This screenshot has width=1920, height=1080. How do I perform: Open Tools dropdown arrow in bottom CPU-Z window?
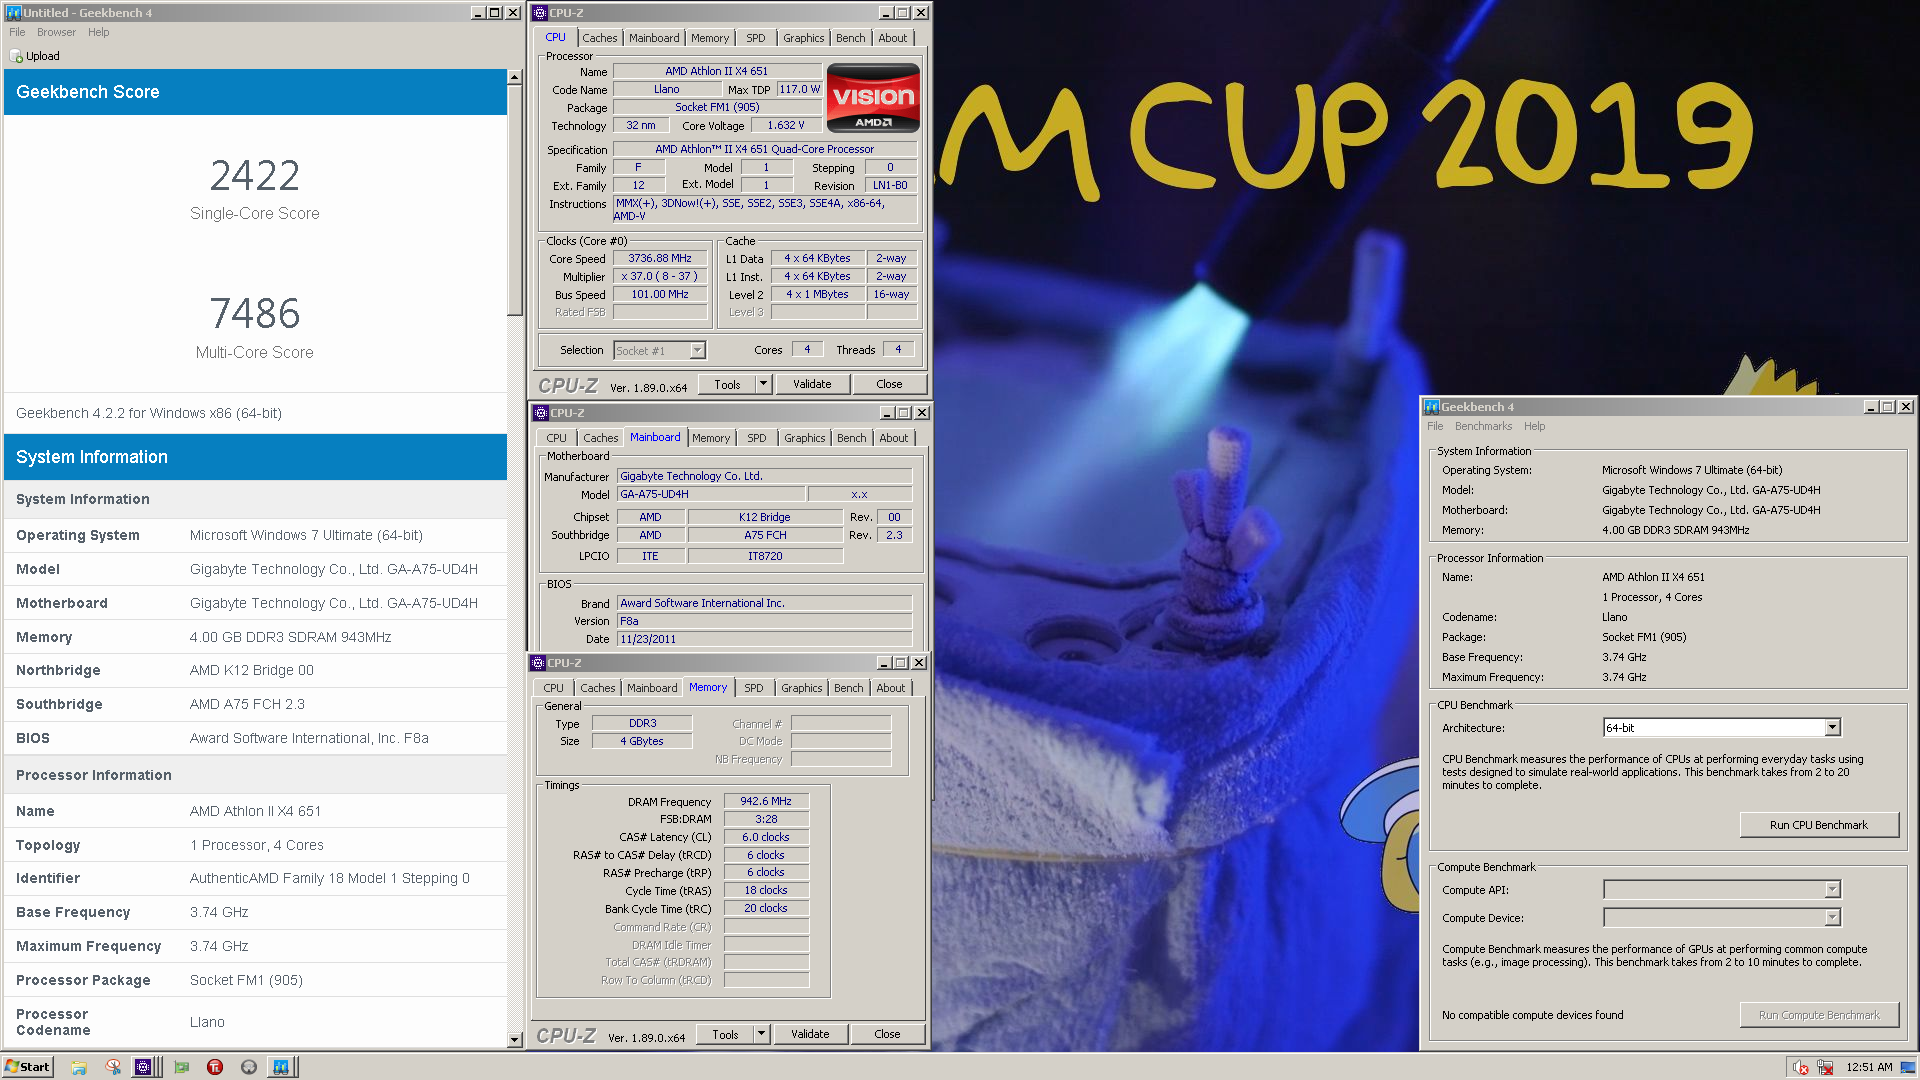coord(761,1034)
